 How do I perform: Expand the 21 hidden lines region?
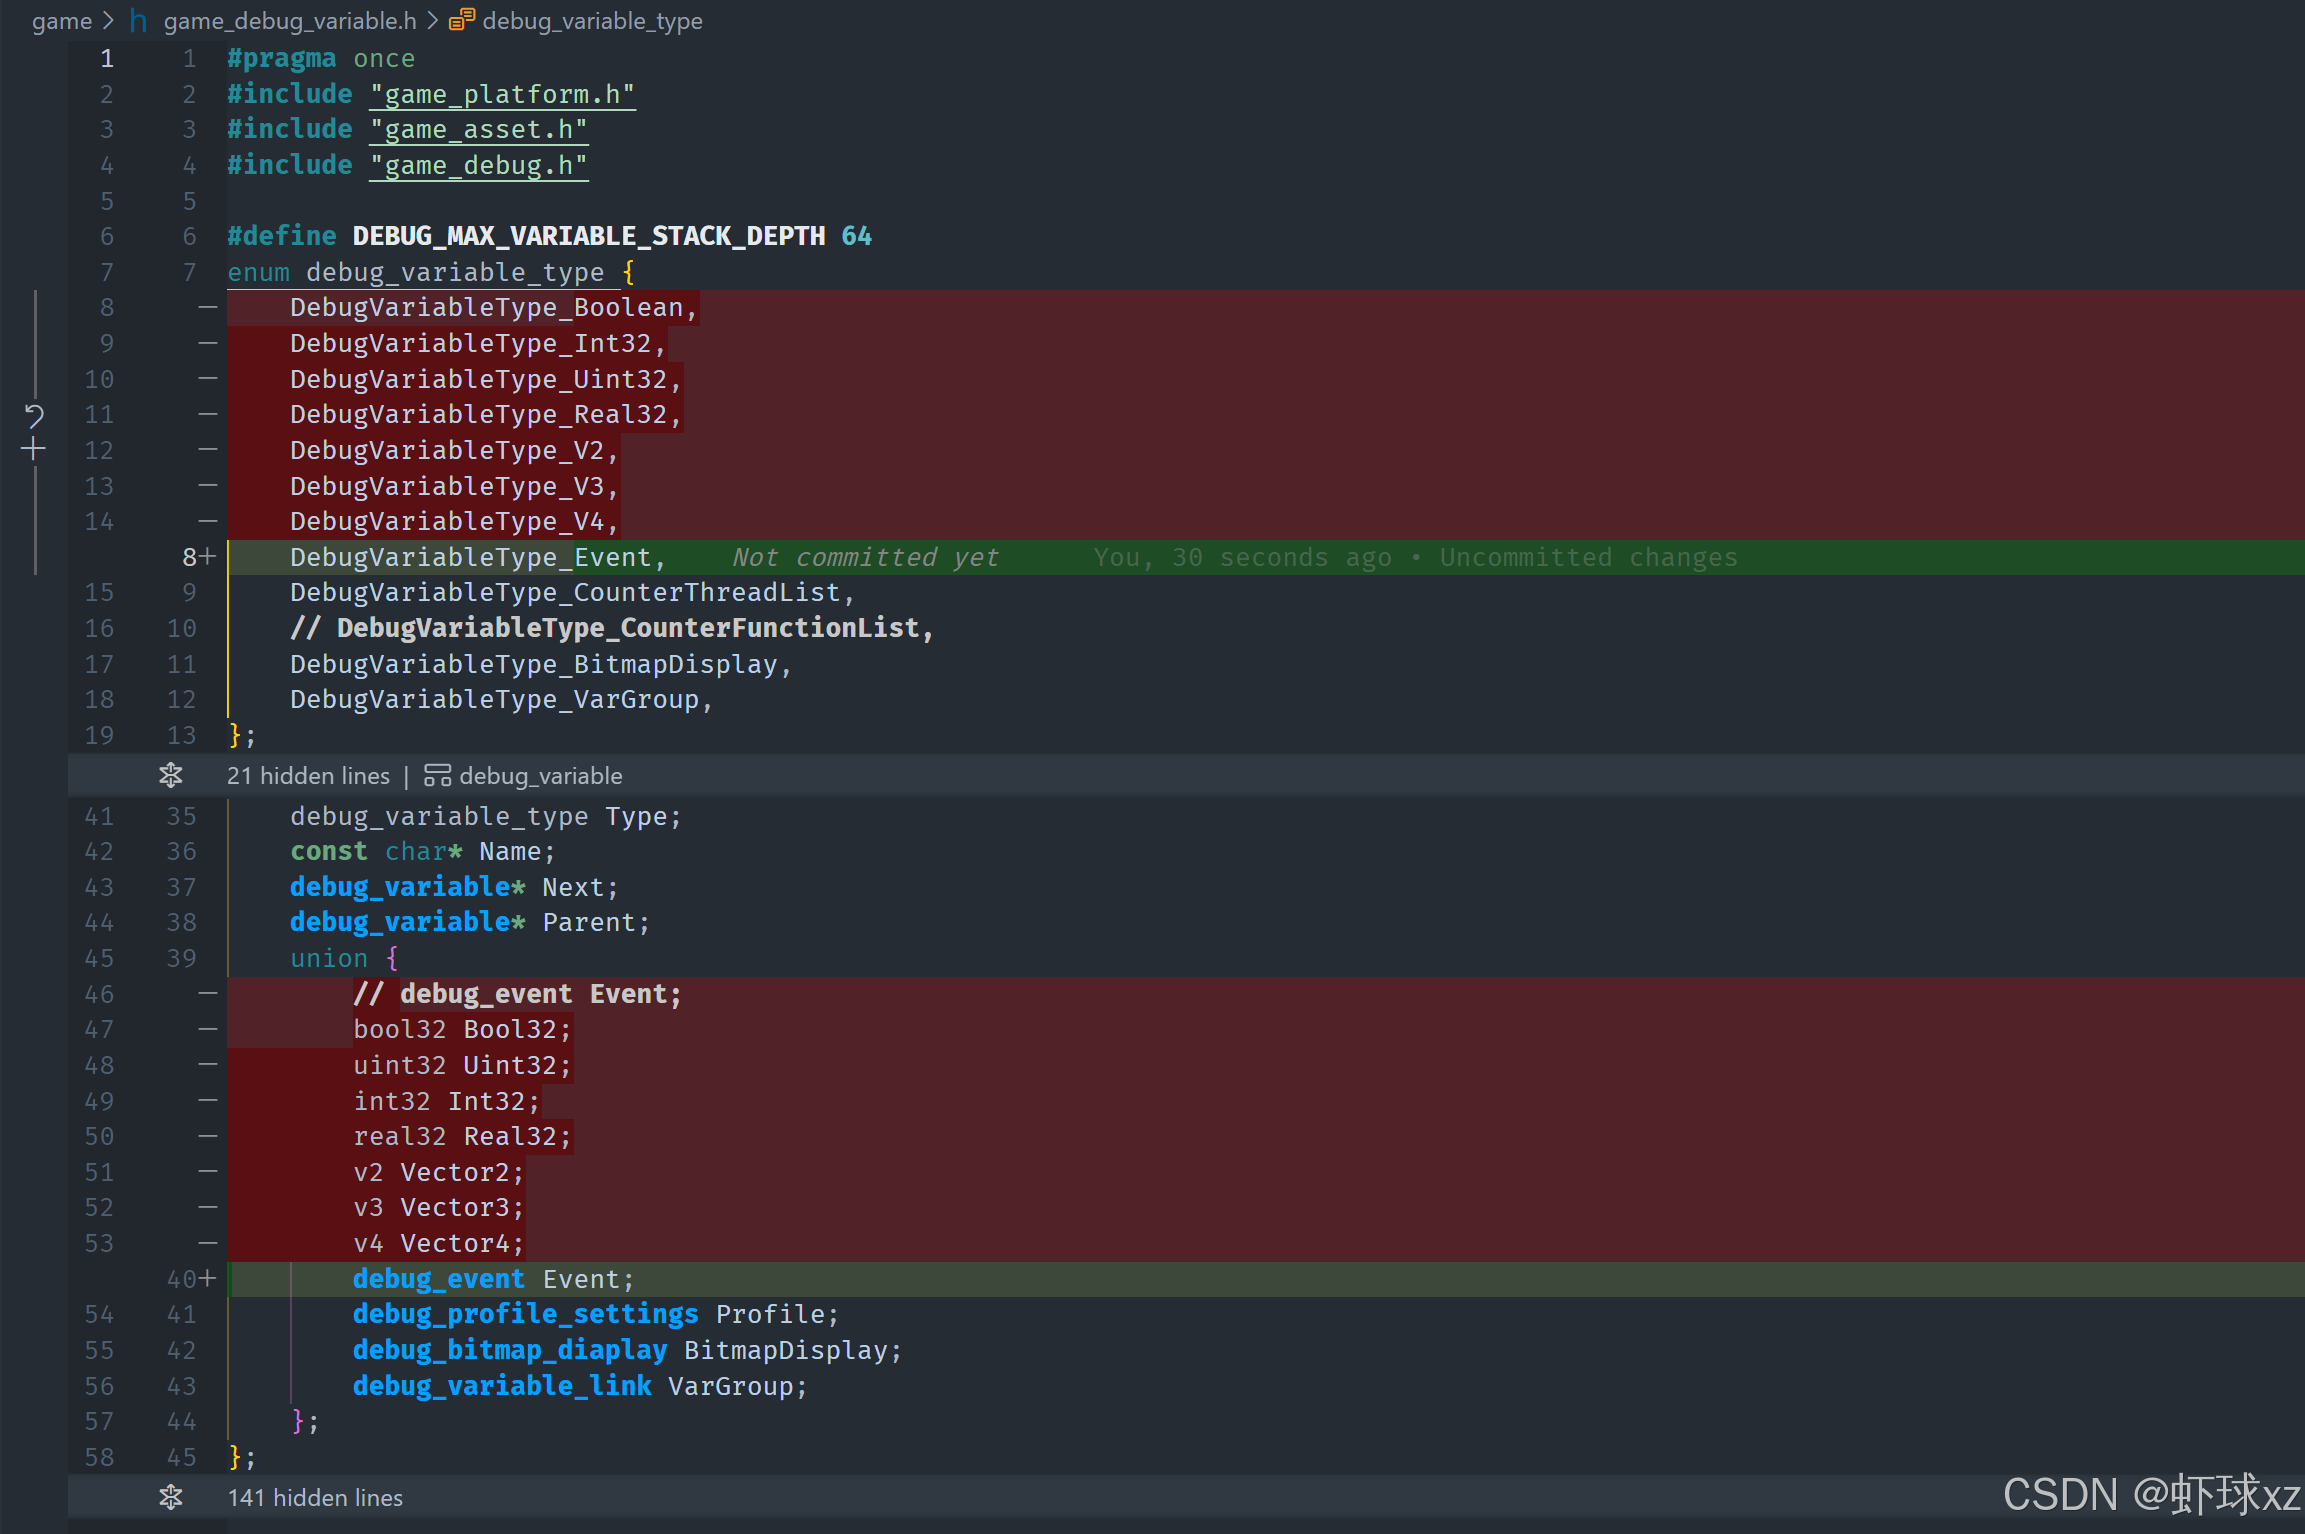coord(171,775)
